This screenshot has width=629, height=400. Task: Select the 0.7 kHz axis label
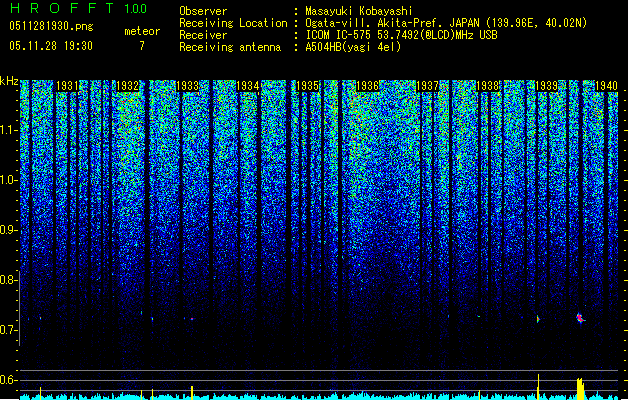click(9, 330)
